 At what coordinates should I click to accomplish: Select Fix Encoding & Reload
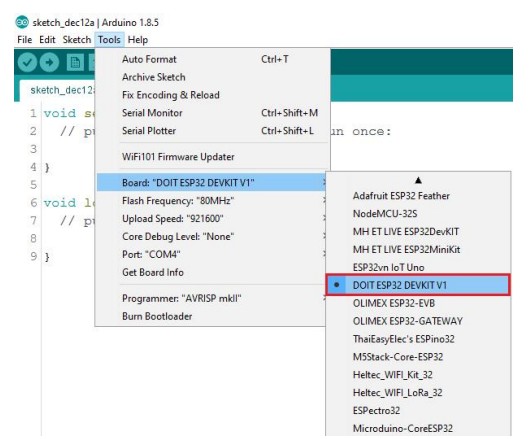point(212,95)
